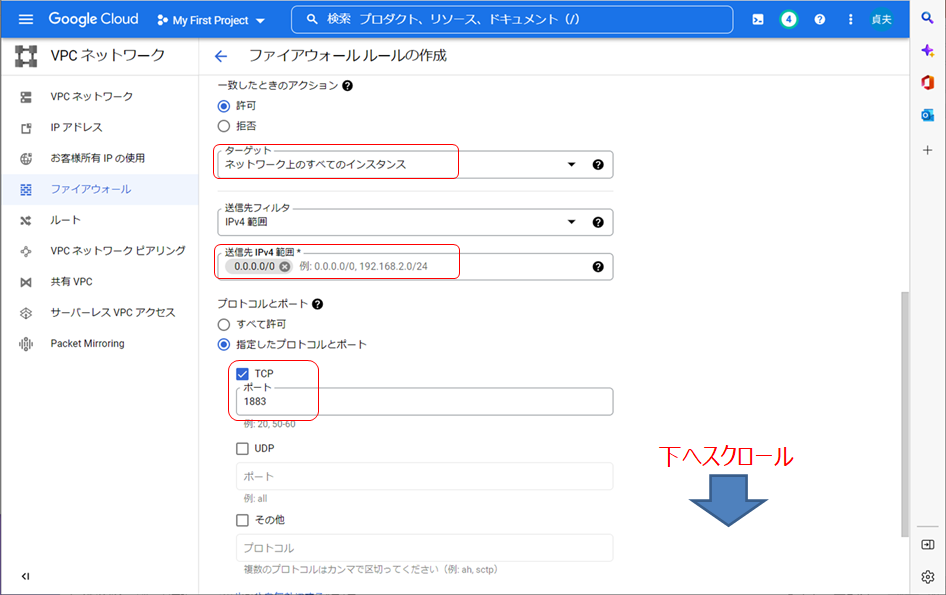Expand the ターゲット dropdown
This screenshot has height=595, width=946.
[x=572, y=165]
